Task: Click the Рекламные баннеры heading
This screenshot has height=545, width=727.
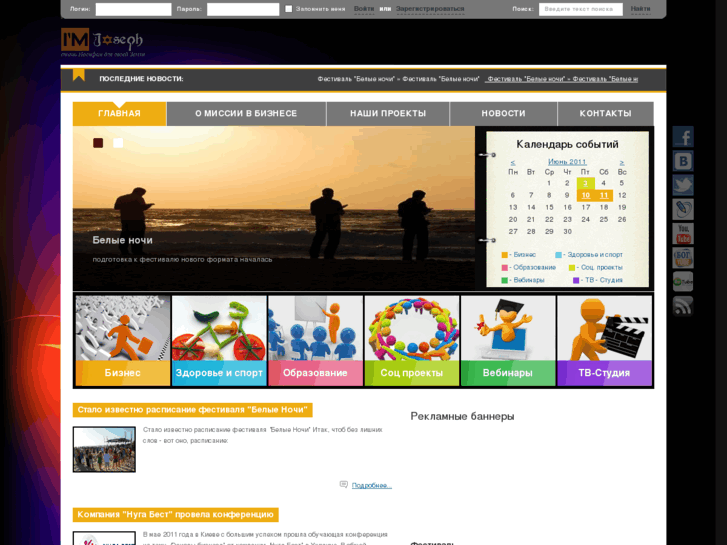Action: click(462, 417)
